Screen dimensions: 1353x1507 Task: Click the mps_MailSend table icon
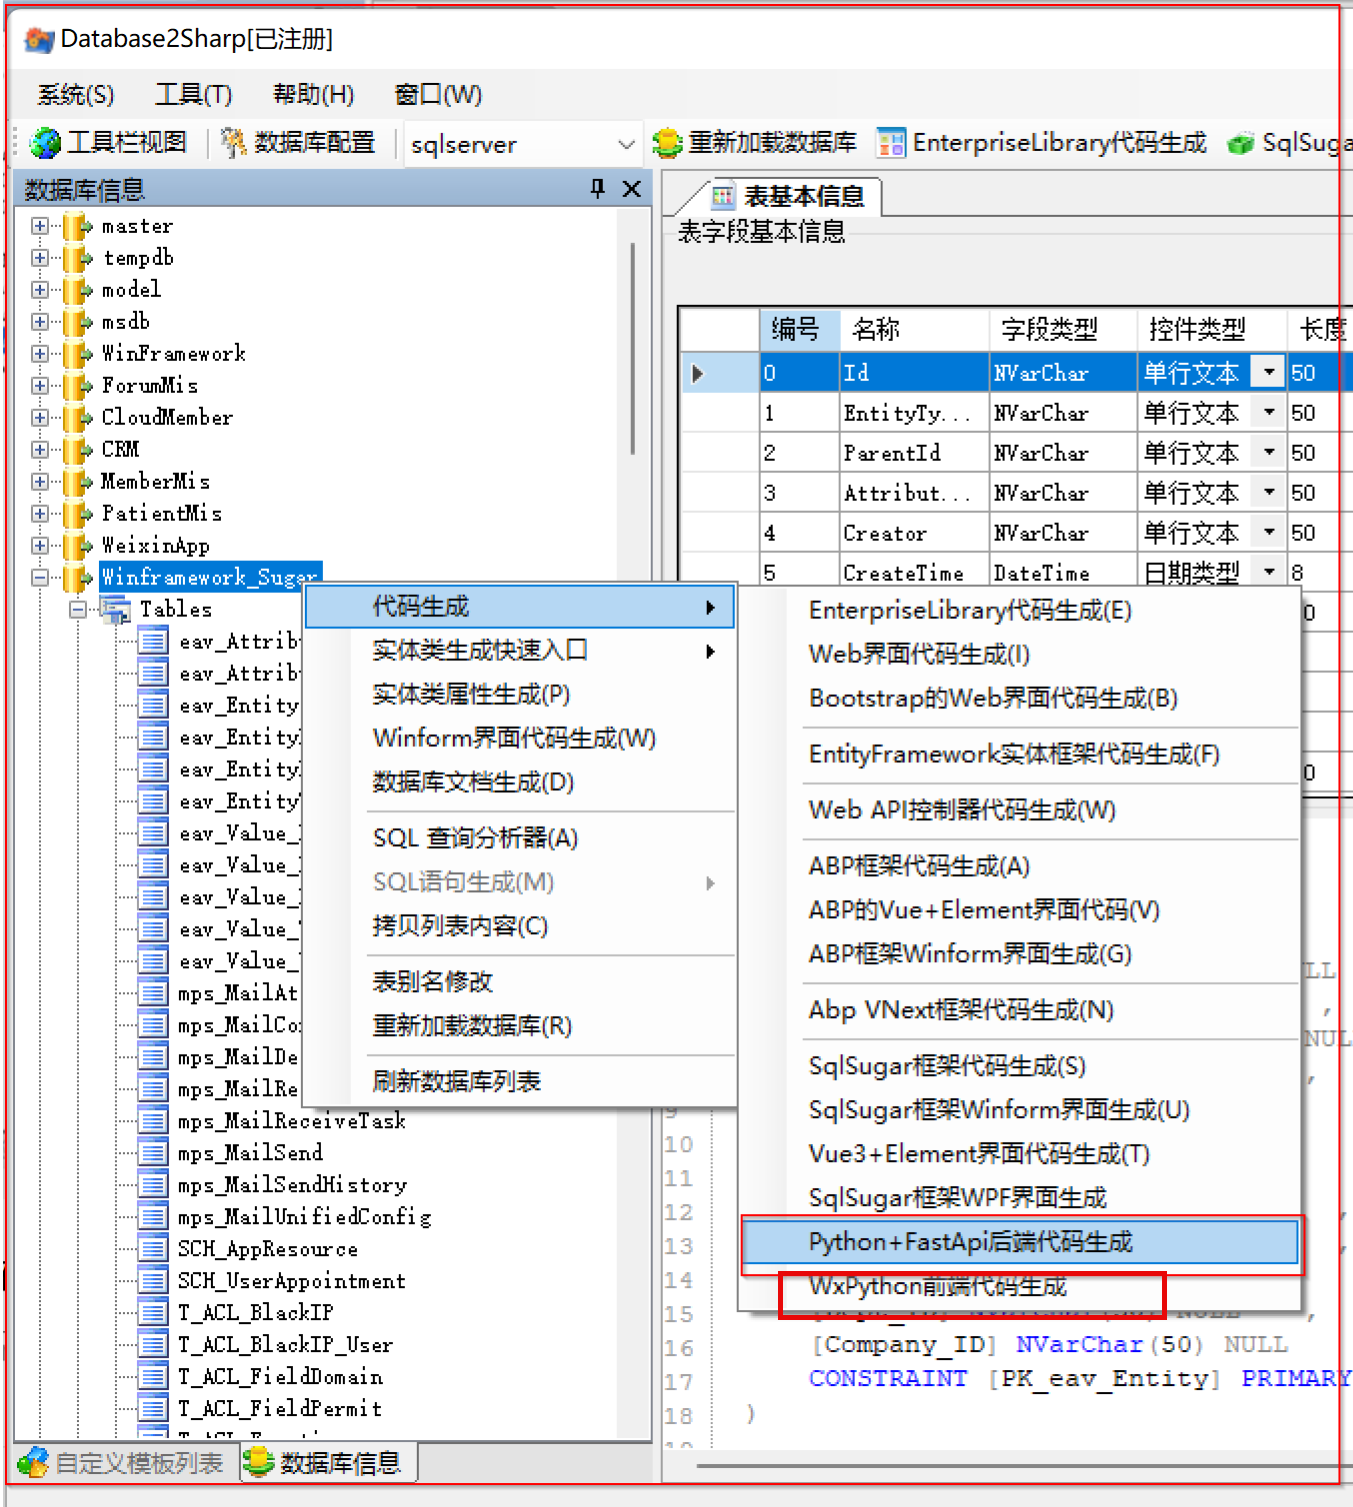tap(153, 1153)
